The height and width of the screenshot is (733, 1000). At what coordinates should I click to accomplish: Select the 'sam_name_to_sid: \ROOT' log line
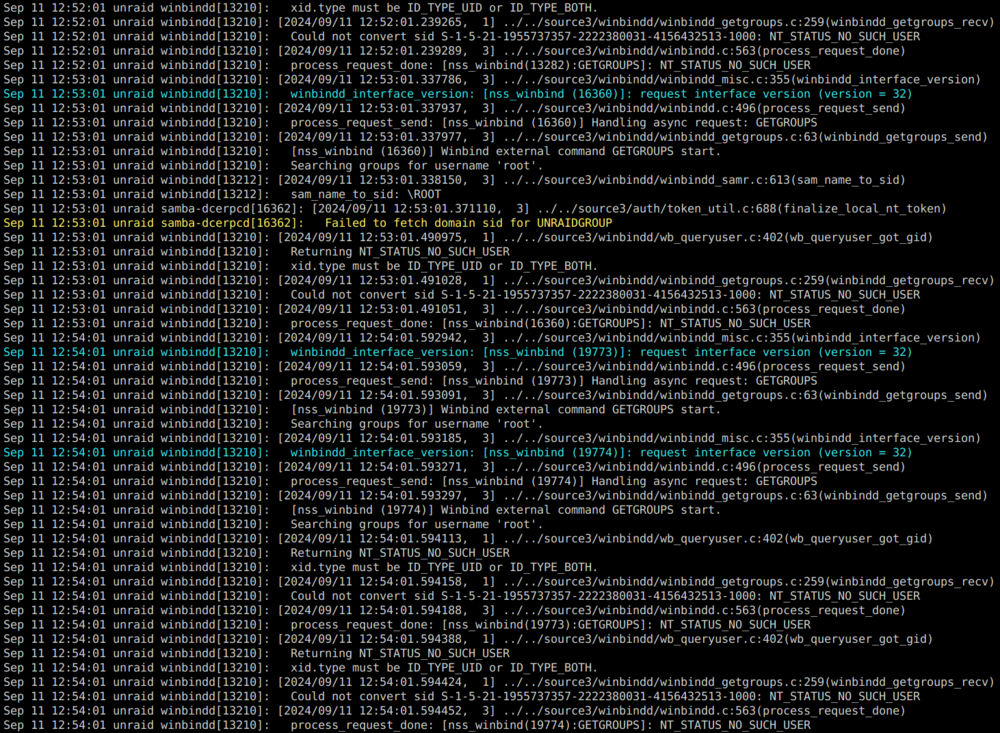pos(222,194)
